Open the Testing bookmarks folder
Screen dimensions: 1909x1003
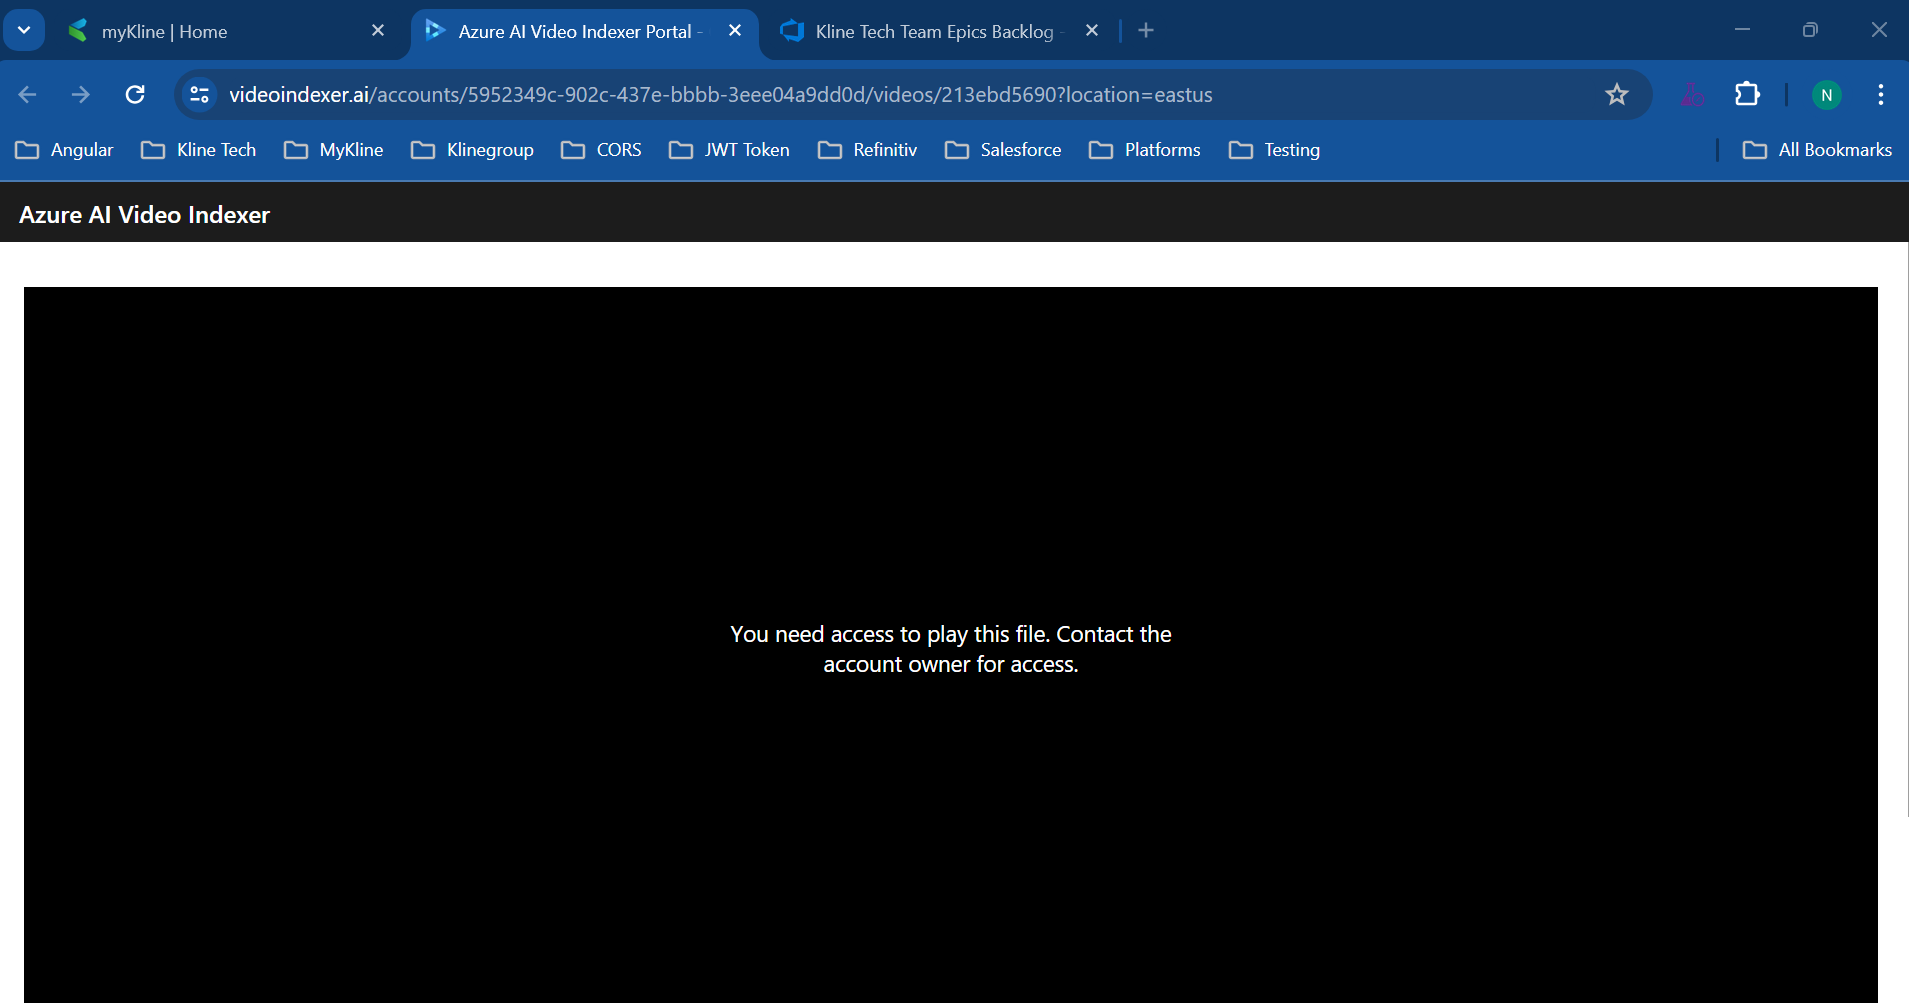click(1275, 150)
